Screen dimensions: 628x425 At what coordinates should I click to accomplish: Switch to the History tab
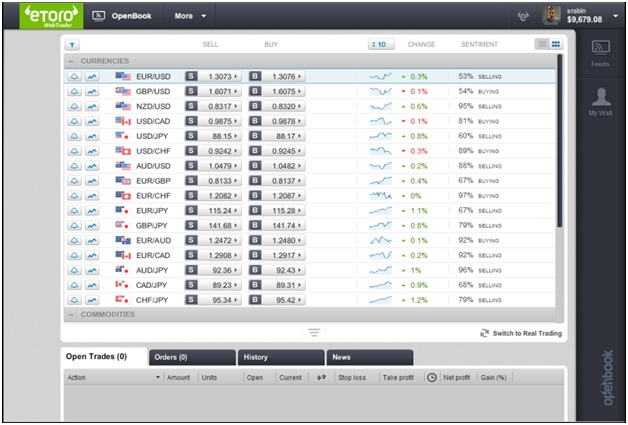281,357
